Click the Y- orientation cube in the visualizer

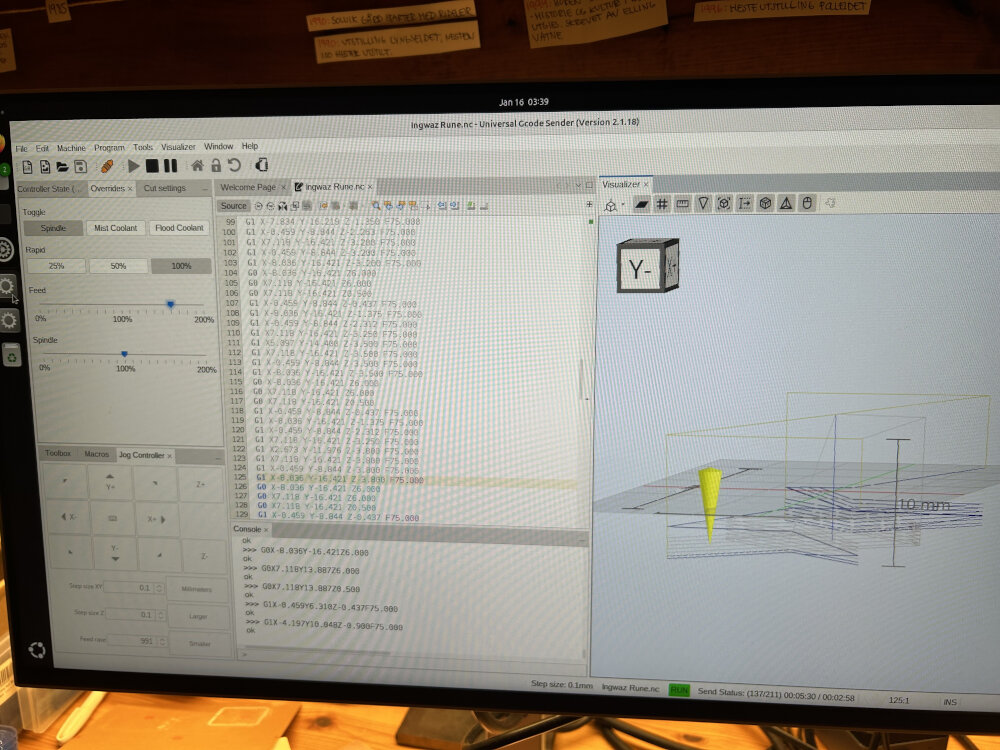tap(647, 266)
